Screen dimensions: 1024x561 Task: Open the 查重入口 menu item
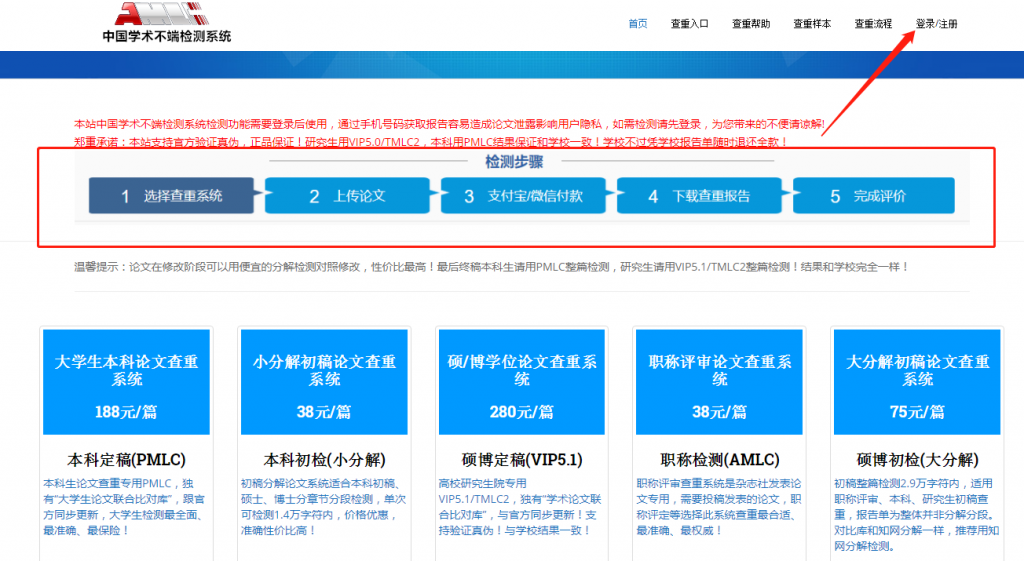click(x=690, y=24)
